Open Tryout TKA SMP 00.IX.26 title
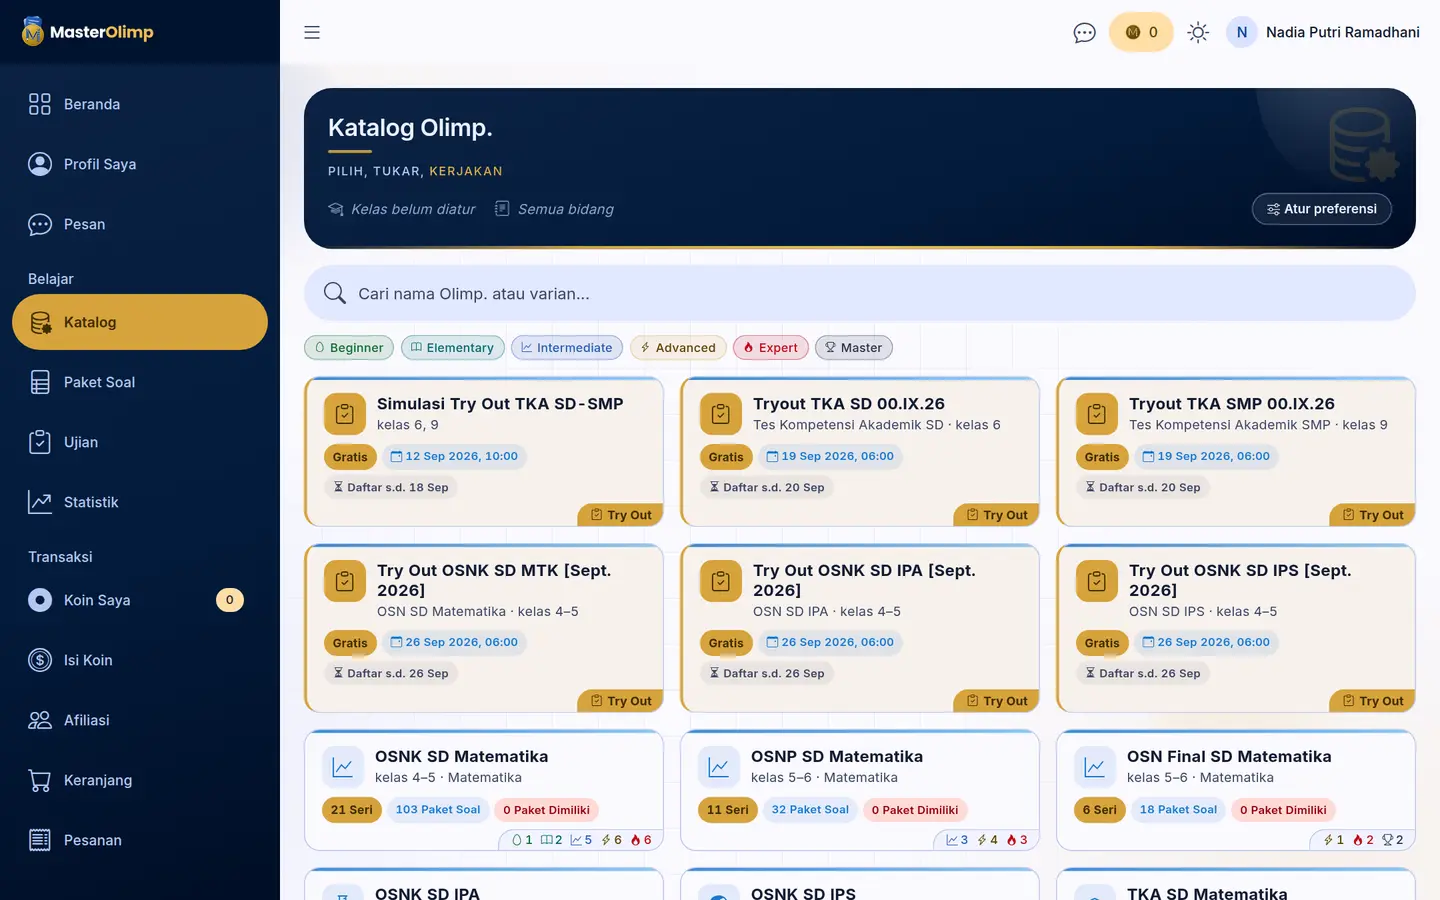The image size is (1440, 900). (x=1232, y=404)
